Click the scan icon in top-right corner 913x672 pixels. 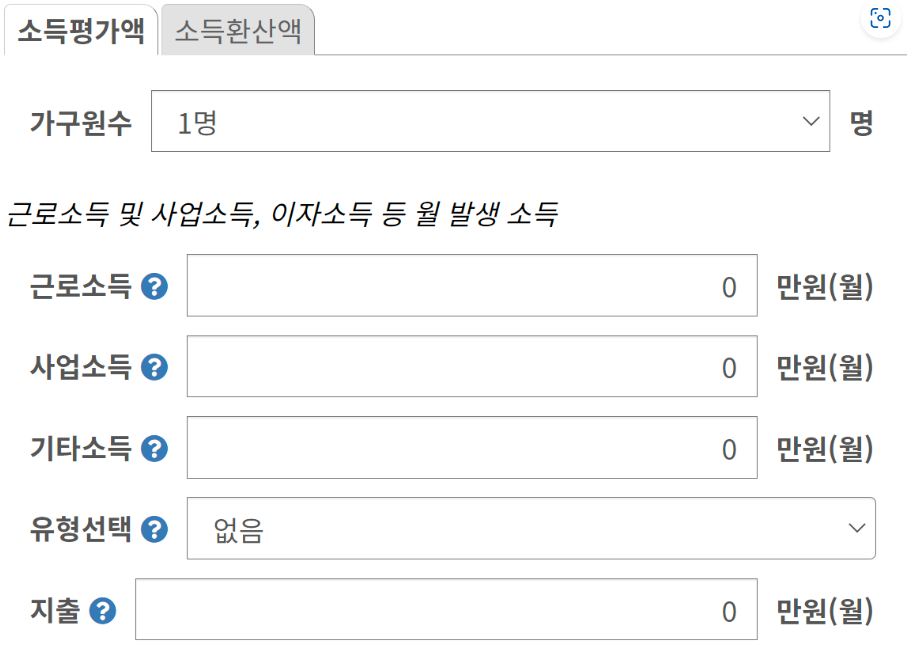coord(879,18)
